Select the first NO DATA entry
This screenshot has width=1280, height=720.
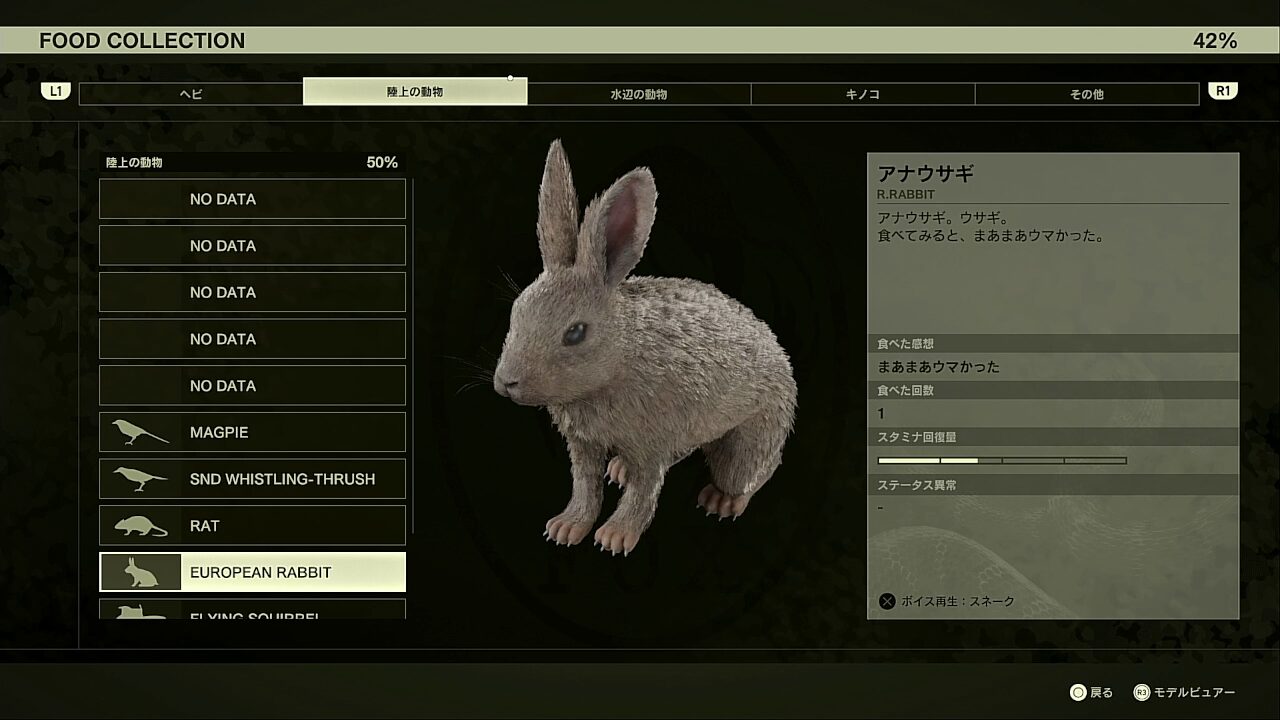click(x=252, y=199)
